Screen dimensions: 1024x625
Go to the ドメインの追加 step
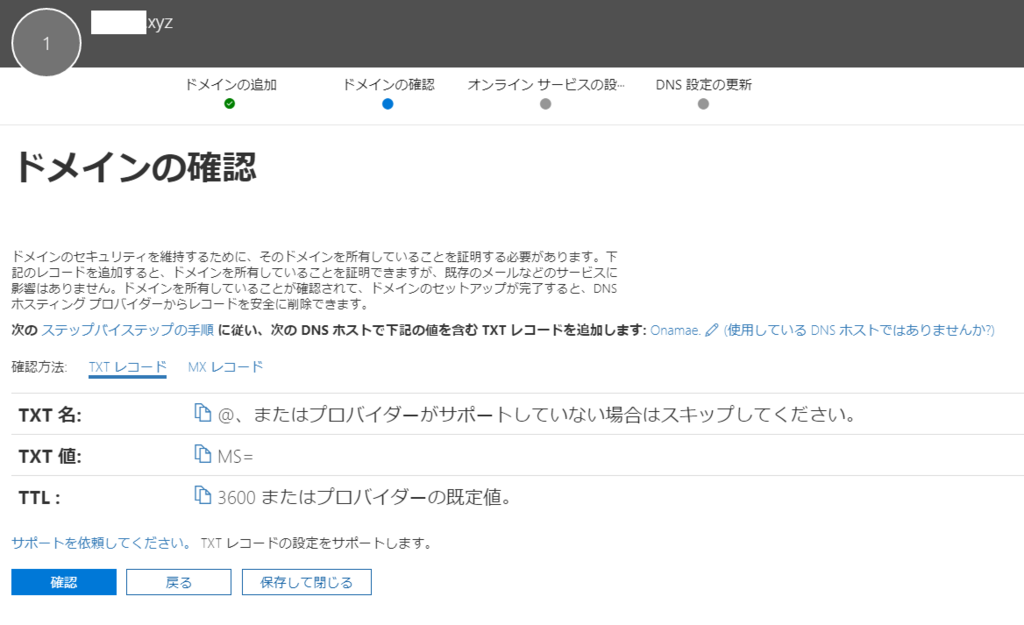click(231, 85)
